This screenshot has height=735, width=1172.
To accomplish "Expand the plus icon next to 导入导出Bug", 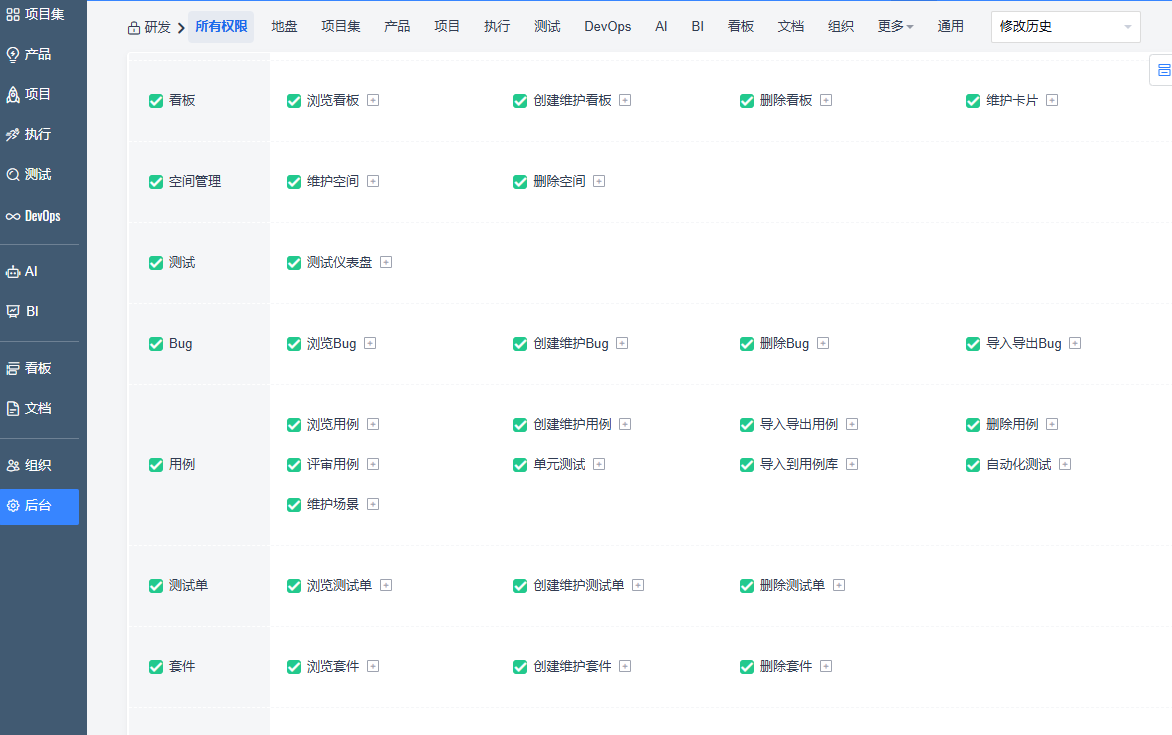I will click(x=1075, y=343).
